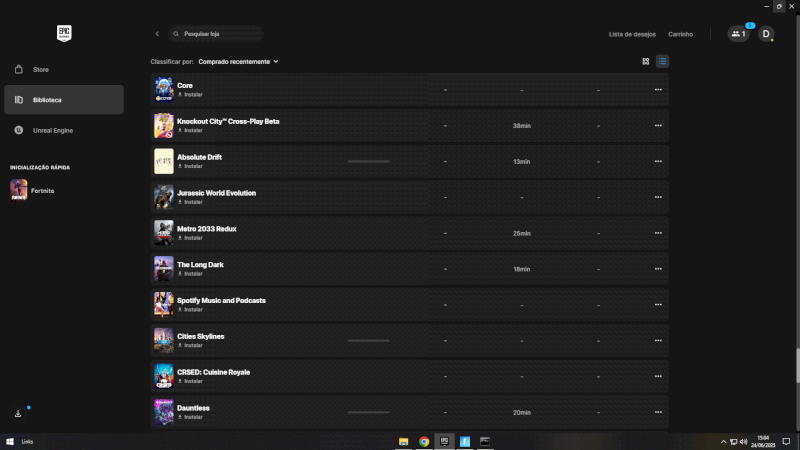Focus the Pesquisar loja search field
The width and height of the screenshot is (800, 450).
(x=216, y=34)
